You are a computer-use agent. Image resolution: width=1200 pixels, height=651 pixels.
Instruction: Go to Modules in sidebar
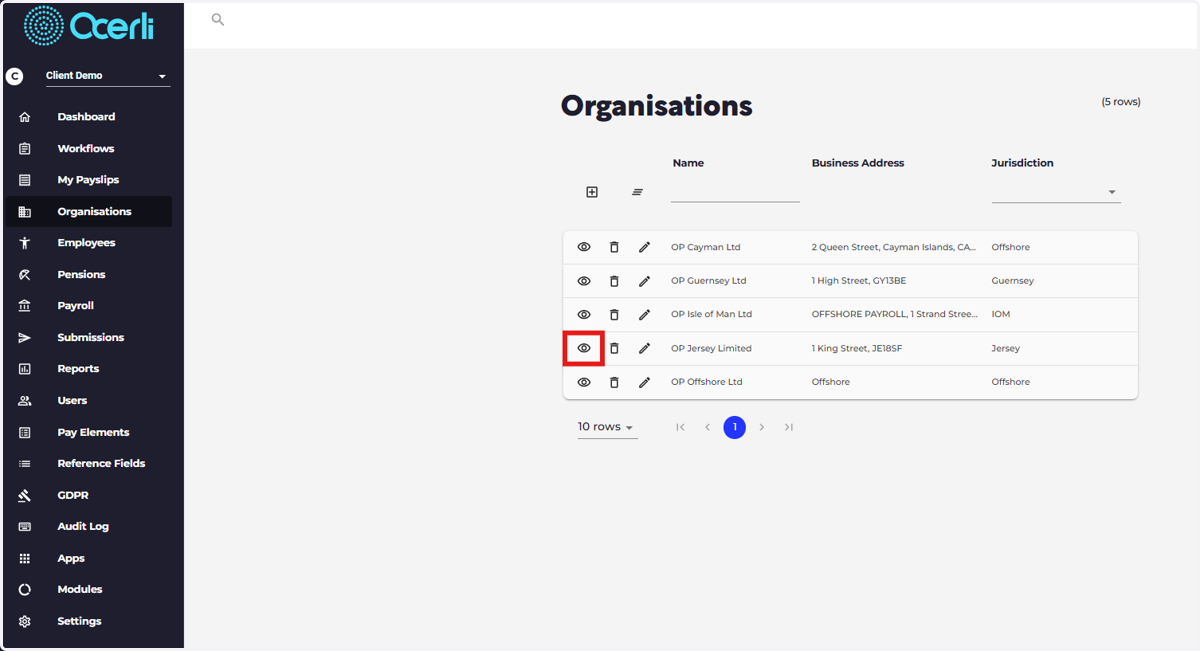[x=88, y=589]
